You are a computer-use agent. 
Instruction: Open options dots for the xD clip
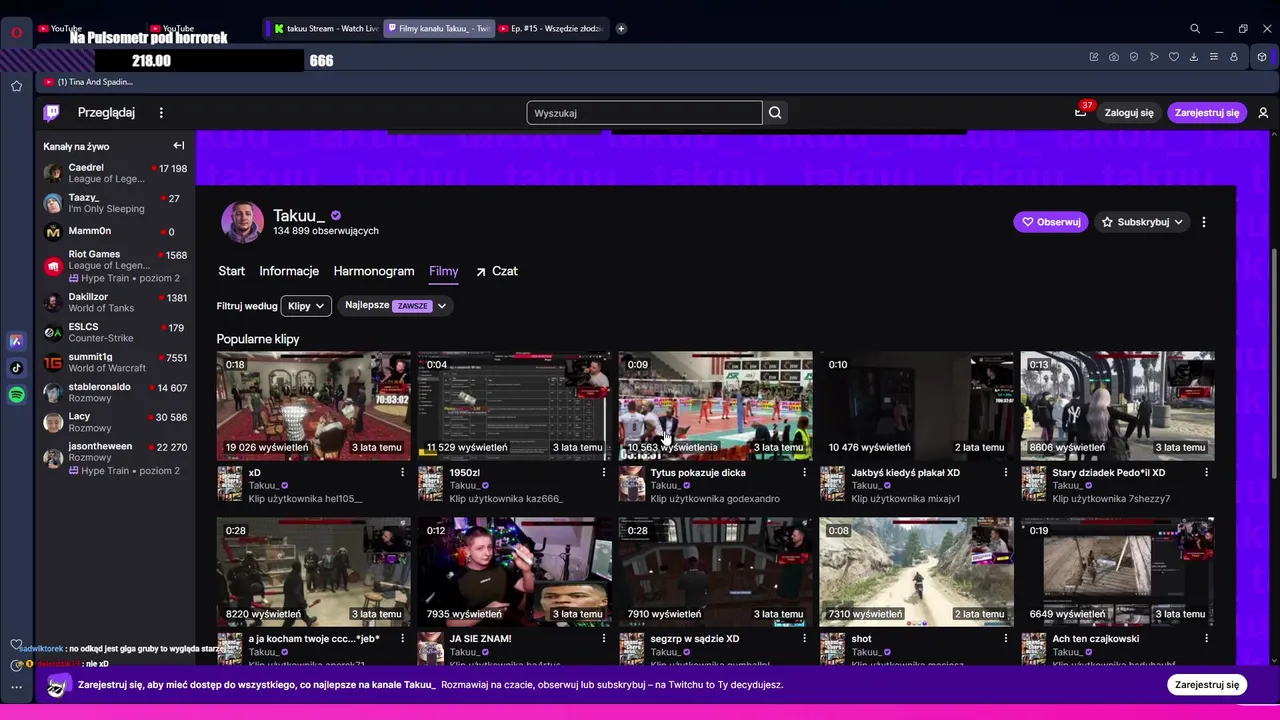[x=403, y=472]
